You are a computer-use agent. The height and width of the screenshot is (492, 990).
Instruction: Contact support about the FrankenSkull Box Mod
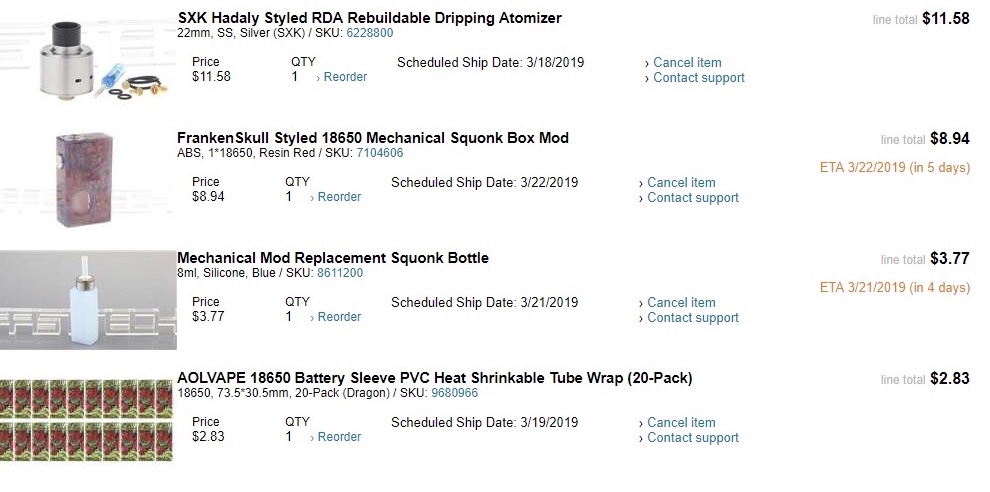[693, 198]
